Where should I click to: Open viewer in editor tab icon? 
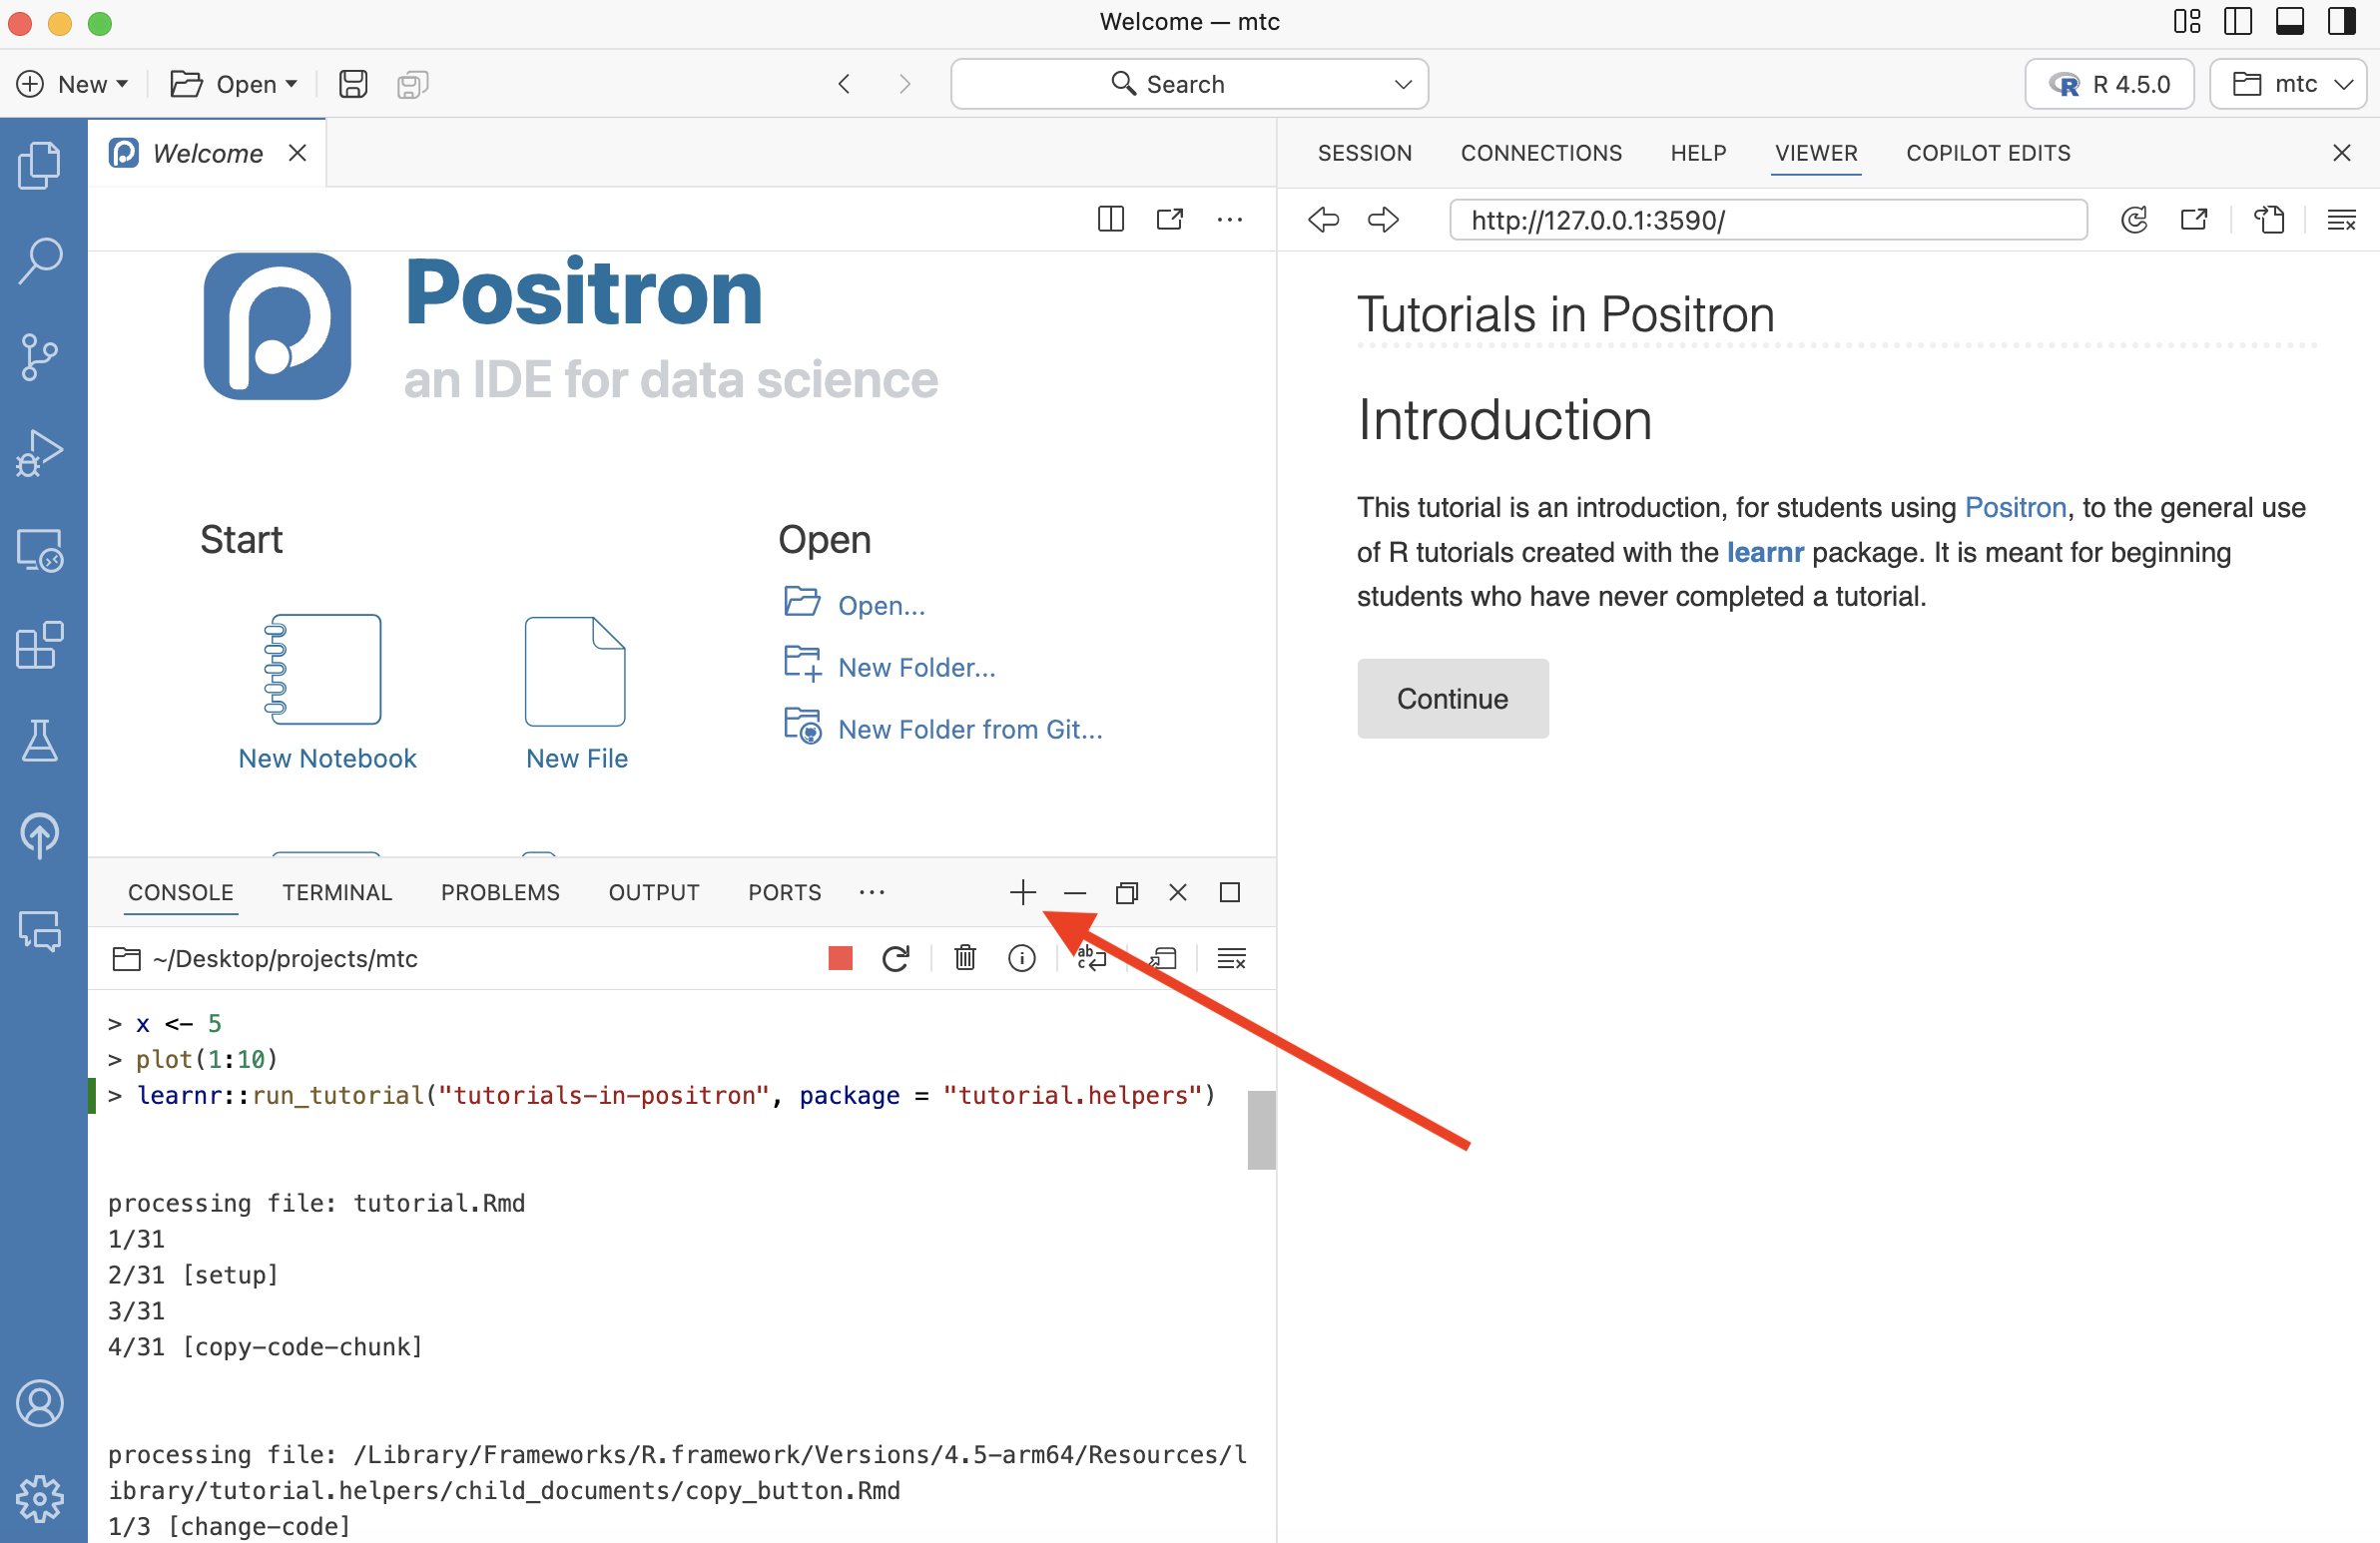(2269, 219)
